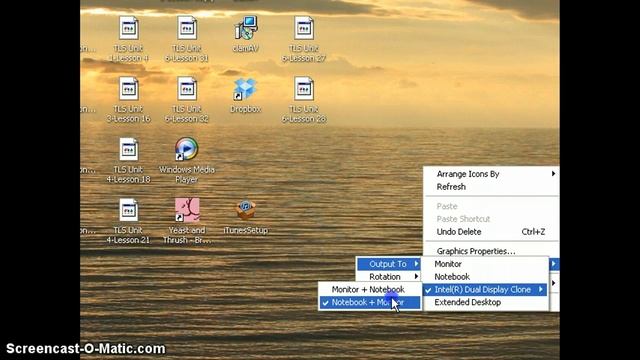
Task: Choose Undo Delete in the context menu
Action: tap(491, 232)
